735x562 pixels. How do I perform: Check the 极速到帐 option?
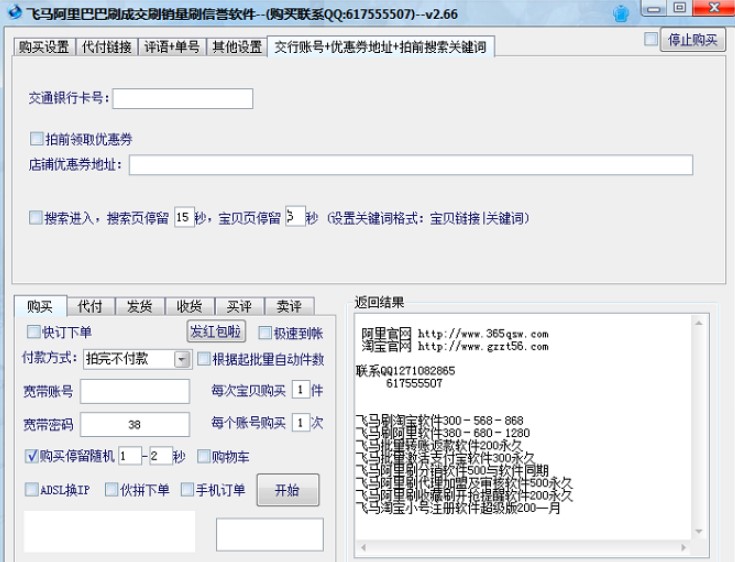[x=265, y=333]
